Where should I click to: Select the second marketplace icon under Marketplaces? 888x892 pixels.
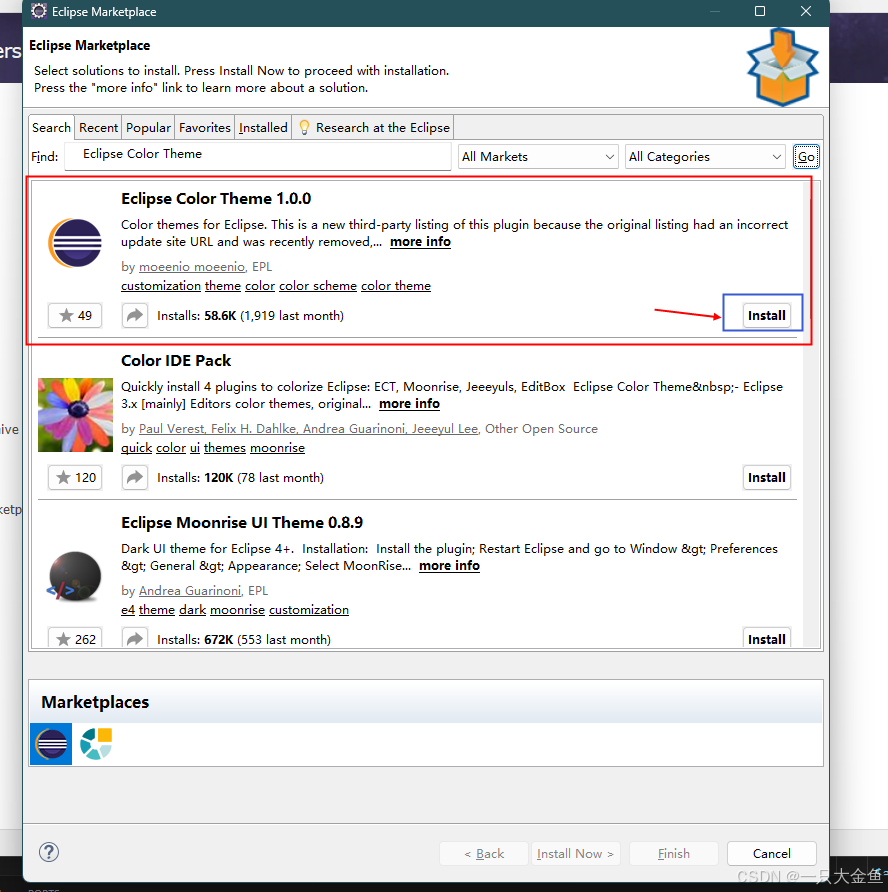click(x=96, y=744)
